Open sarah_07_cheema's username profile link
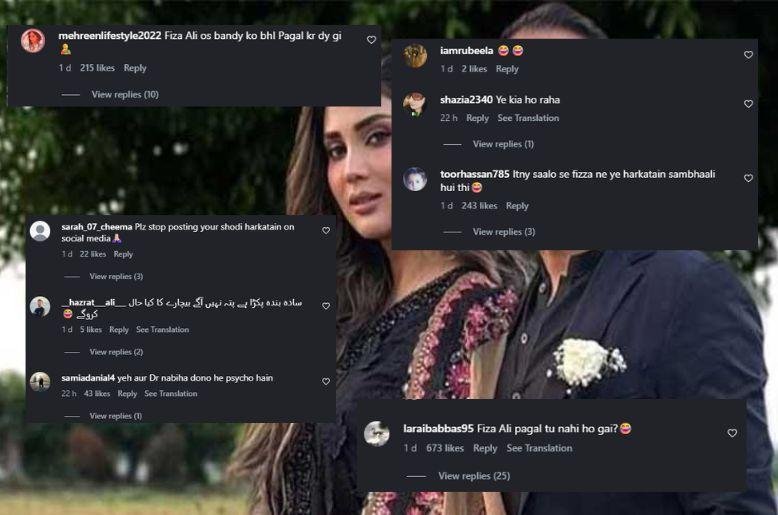This screenshot has width=778, height=515. (96, 226)
